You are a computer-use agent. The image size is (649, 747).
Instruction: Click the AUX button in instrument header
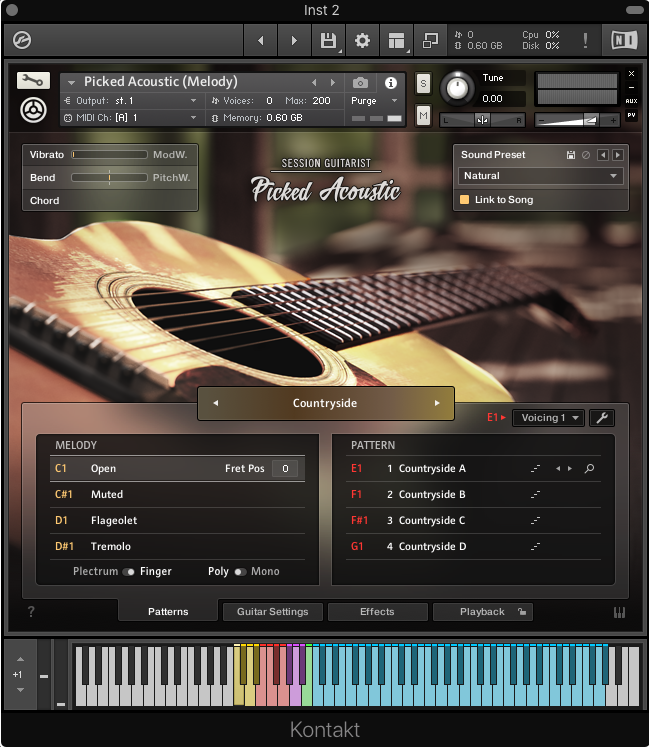tap(631, 101)
